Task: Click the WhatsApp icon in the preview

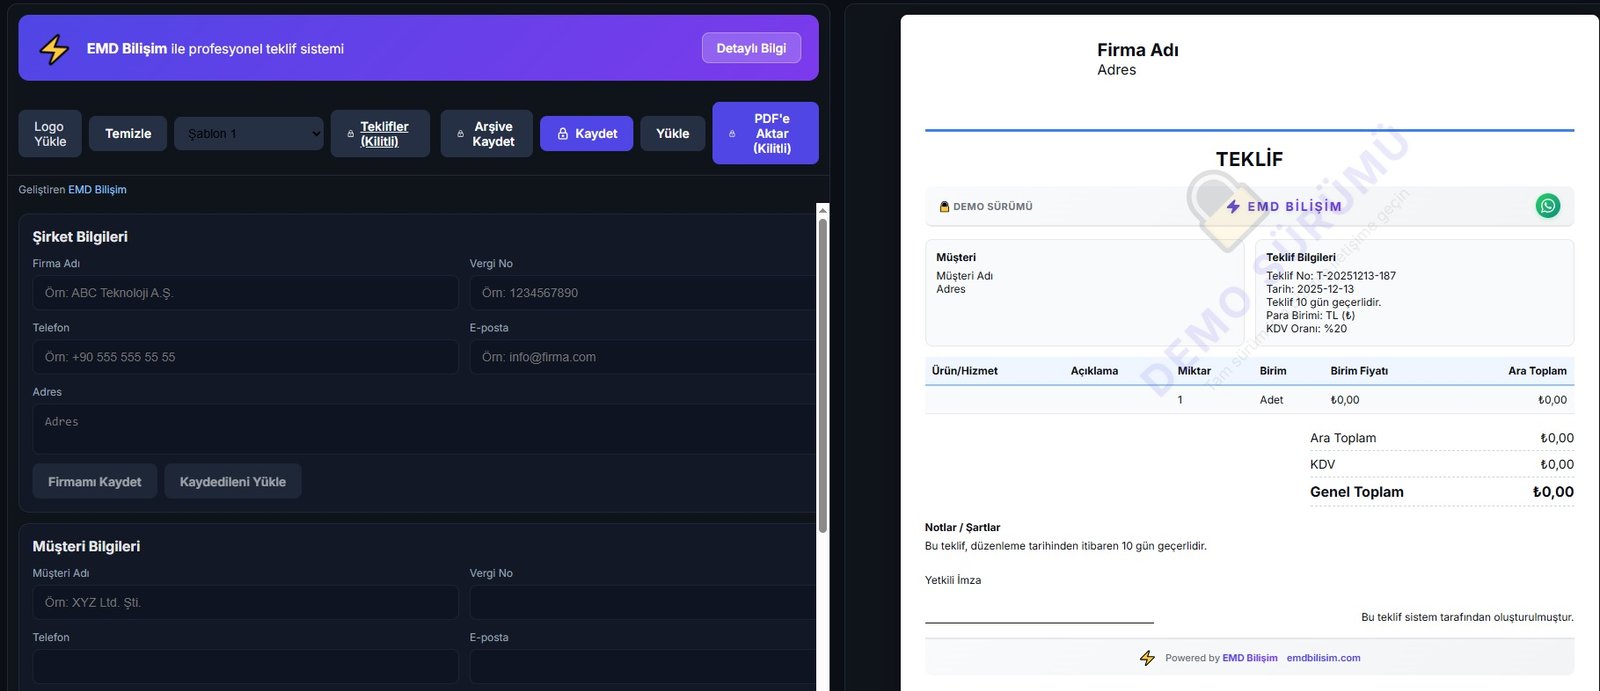Action: click(1547, 206)
